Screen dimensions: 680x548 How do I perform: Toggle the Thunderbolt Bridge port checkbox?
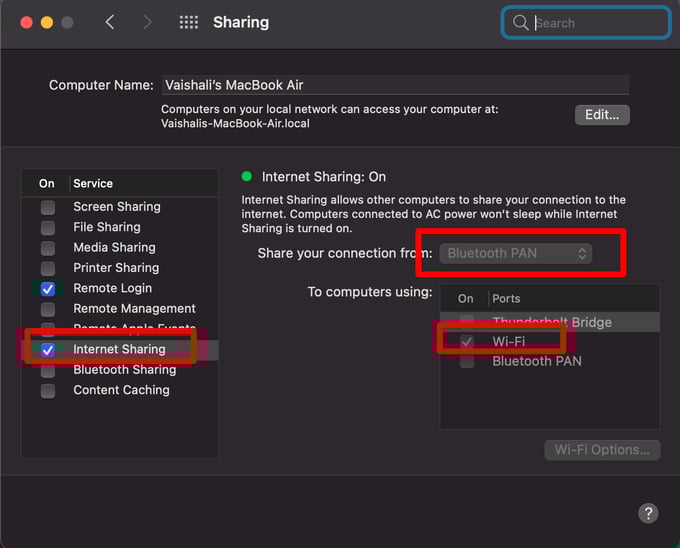click(x=467, y=322)
